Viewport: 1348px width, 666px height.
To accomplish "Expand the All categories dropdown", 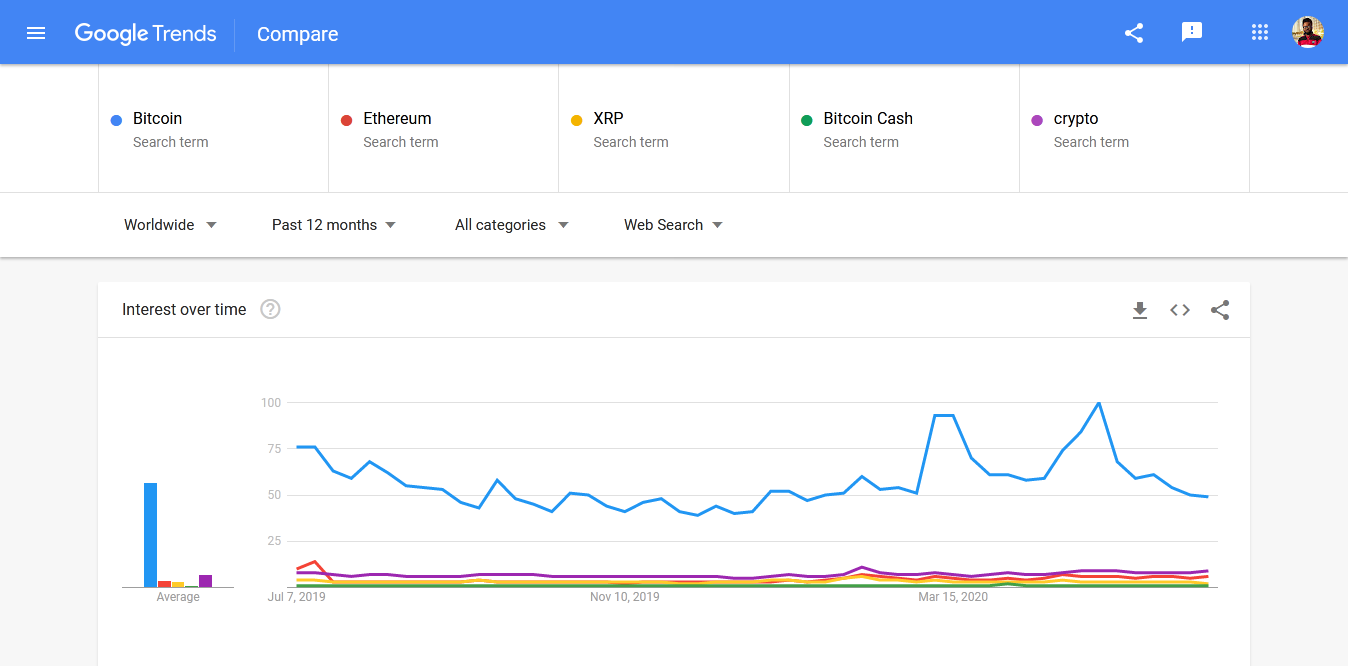I will (x=511, y=225).
